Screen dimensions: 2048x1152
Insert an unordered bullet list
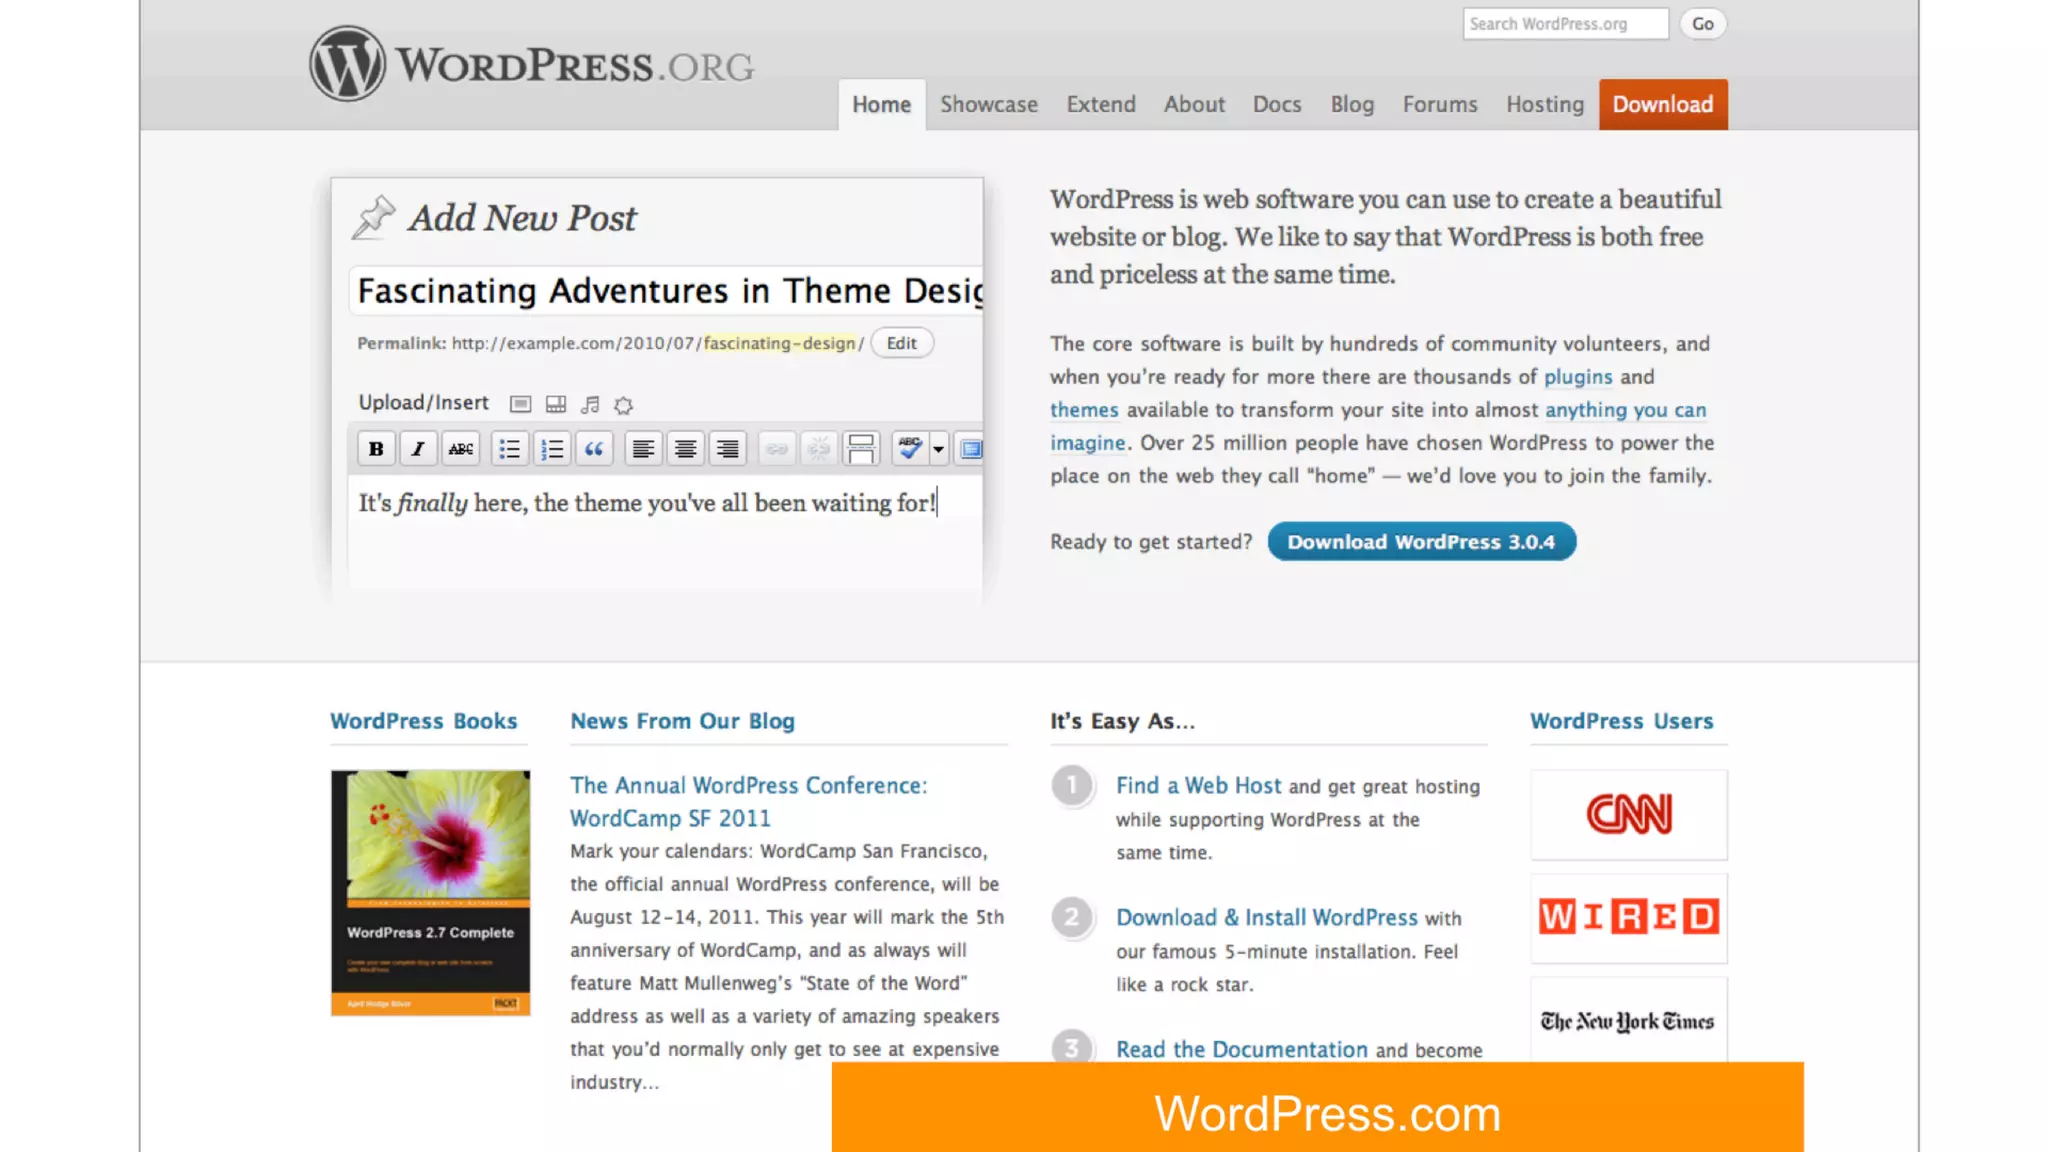[x=509, y=449]
